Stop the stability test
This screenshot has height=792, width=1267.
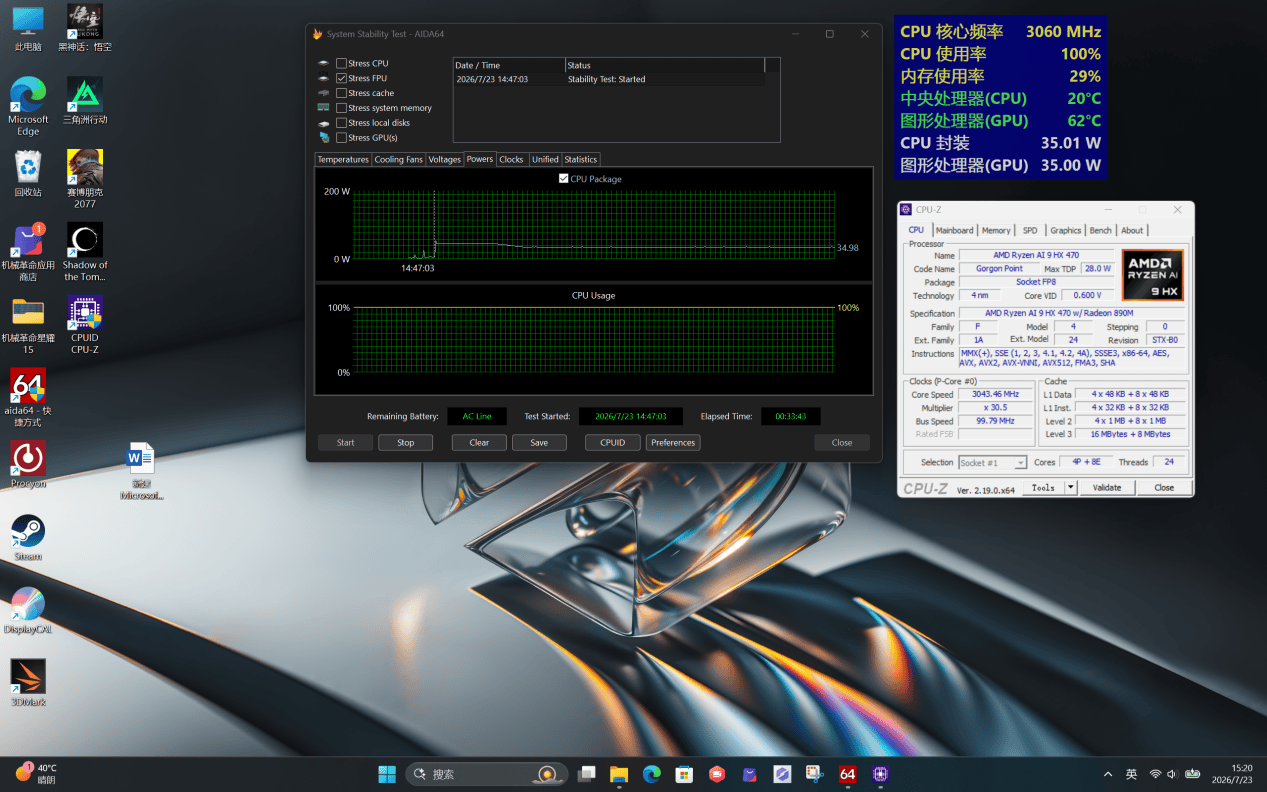405,442
